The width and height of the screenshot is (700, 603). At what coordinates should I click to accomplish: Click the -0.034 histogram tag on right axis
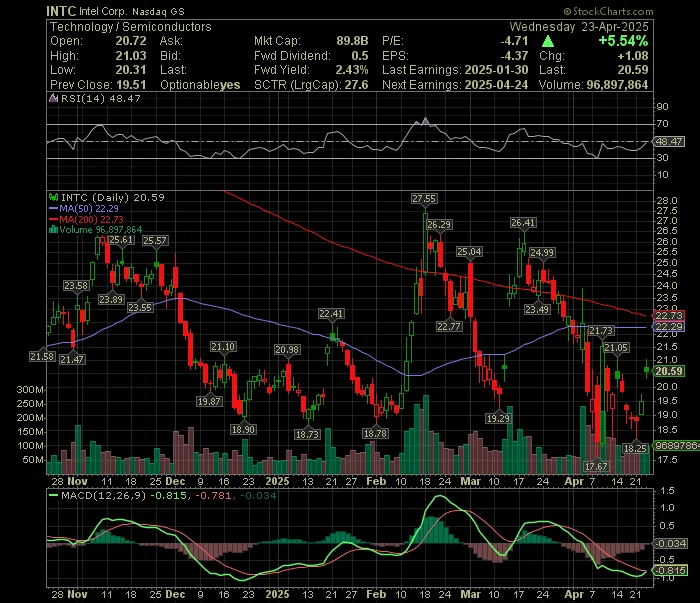669,543
